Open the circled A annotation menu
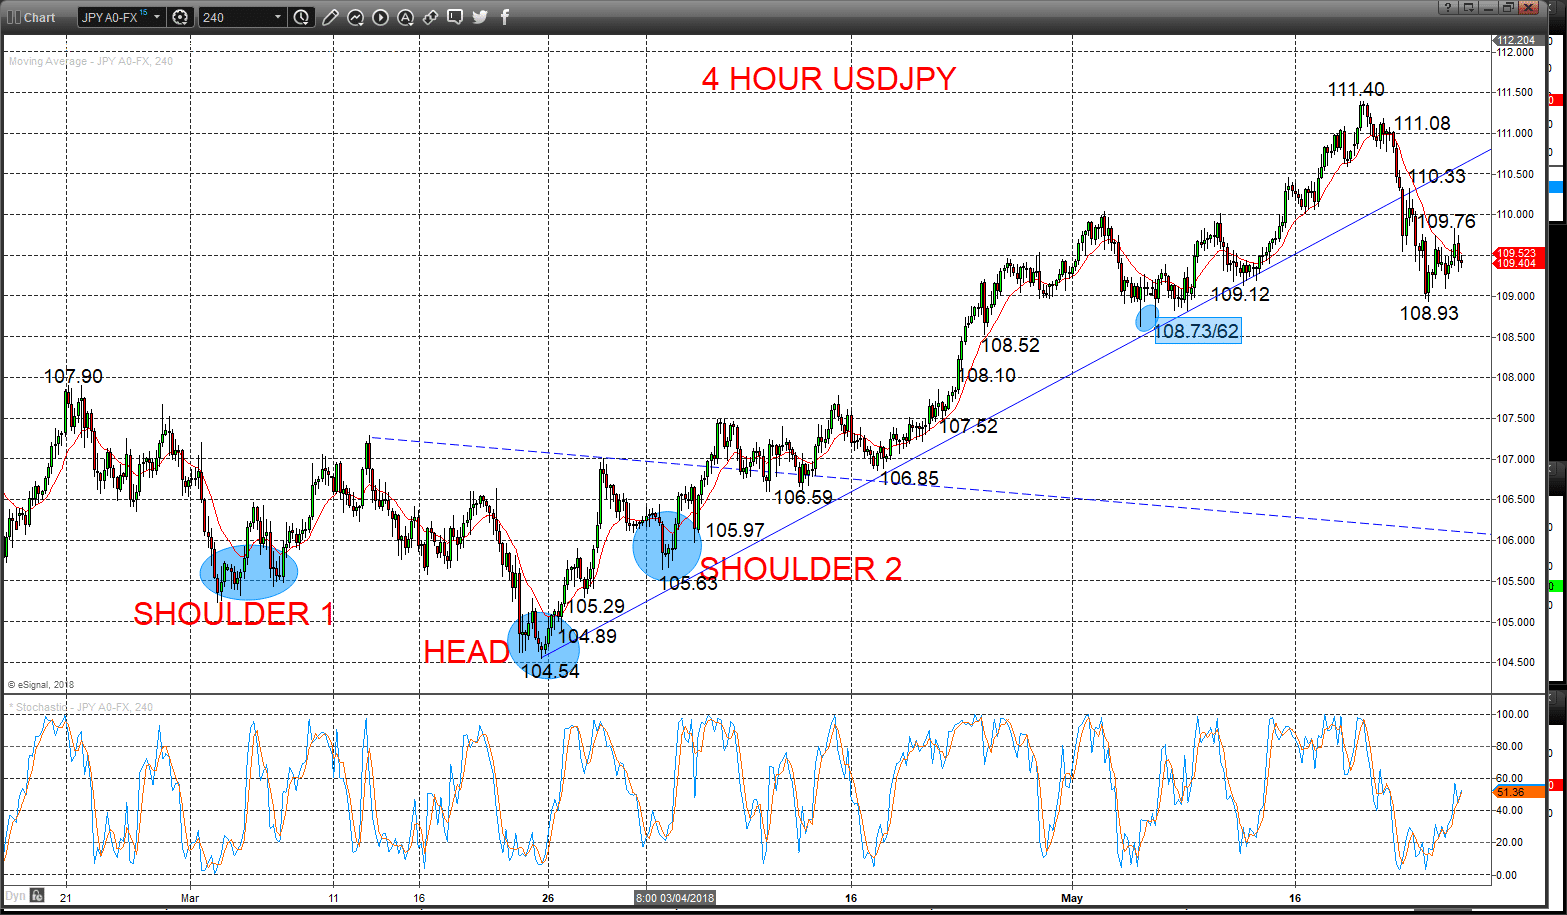Screen dimensions: 1567x915 tap(405, 17)
